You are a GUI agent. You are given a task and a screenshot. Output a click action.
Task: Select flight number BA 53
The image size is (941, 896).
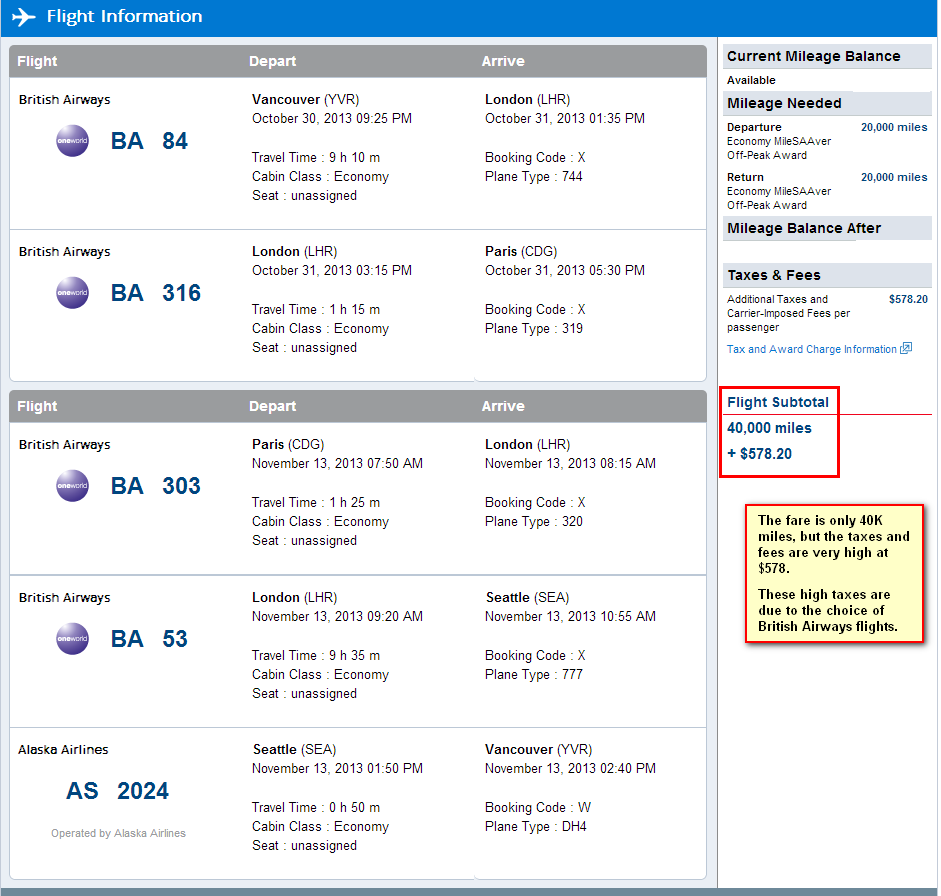click(149, 639)
